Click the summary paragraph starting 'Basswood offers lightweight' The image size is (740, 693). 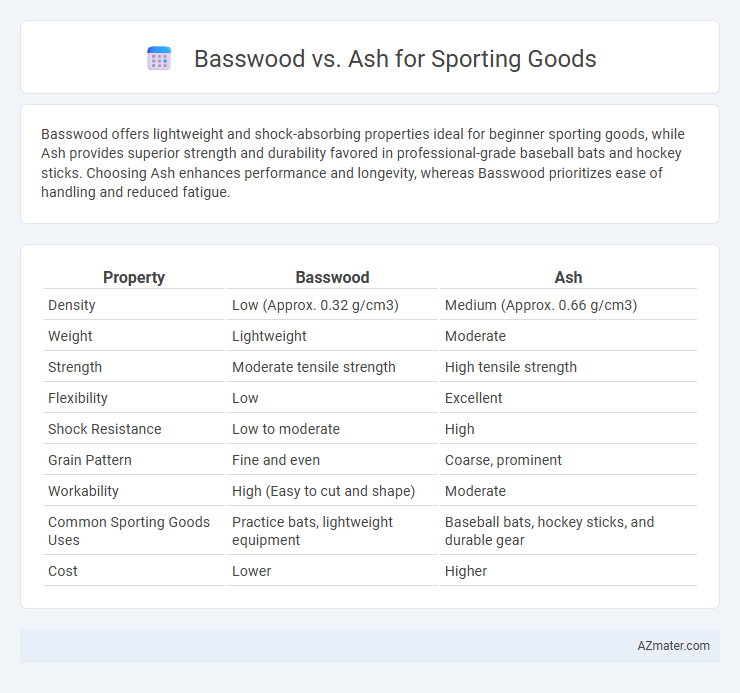click(x=363, y=163)
